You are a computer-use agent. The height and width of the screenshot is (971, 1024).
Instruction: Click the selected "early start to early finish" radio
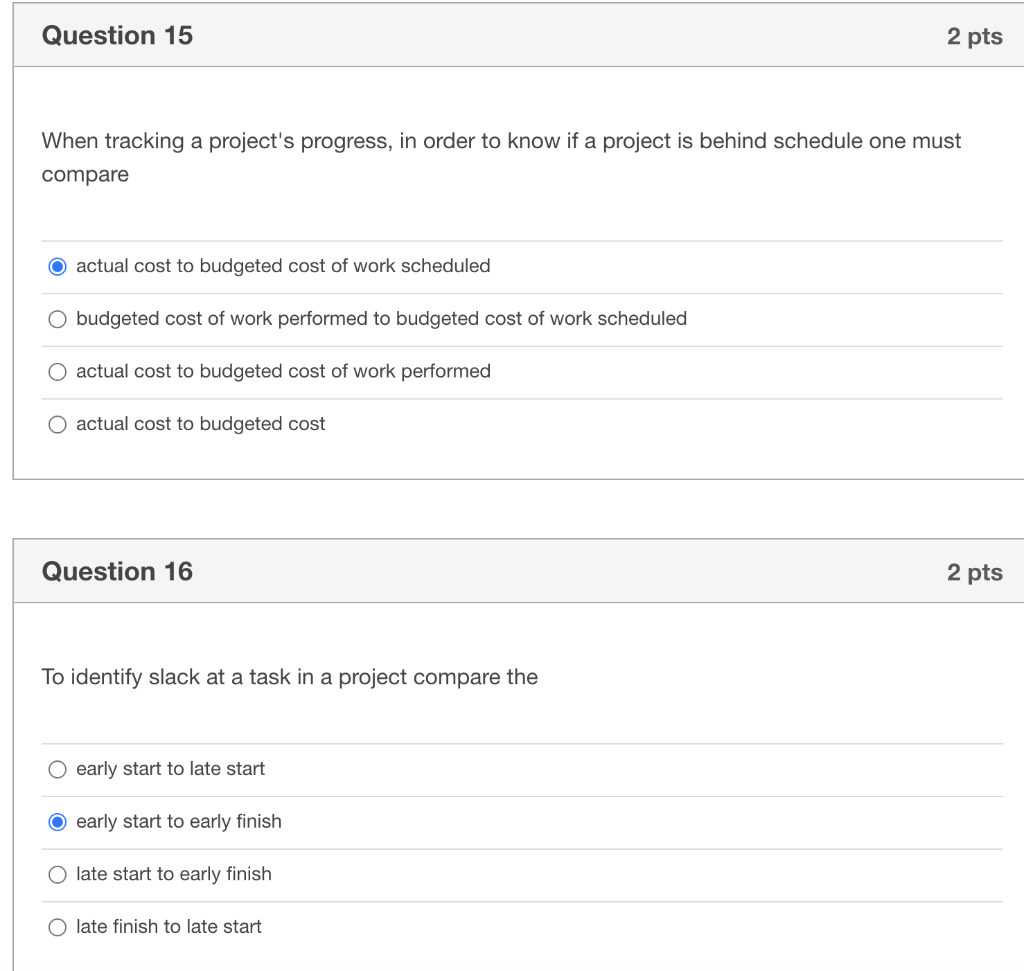57,821
